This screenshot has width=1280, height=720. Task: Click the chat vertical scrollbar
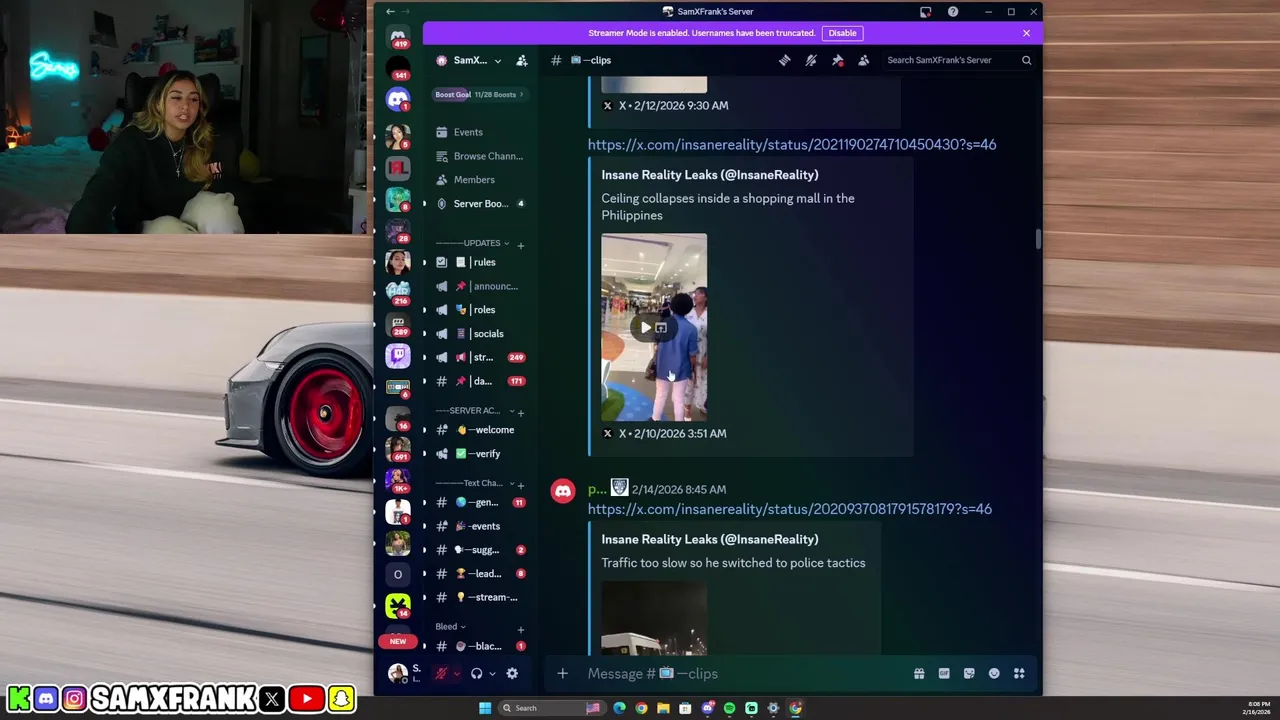point(1038,240)
